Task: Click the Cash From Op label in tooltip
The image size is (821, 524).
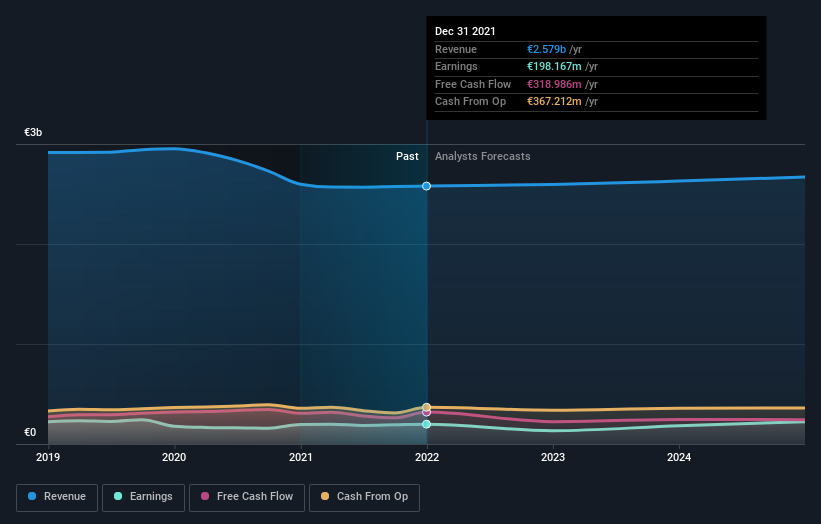Action: (471, 102)
